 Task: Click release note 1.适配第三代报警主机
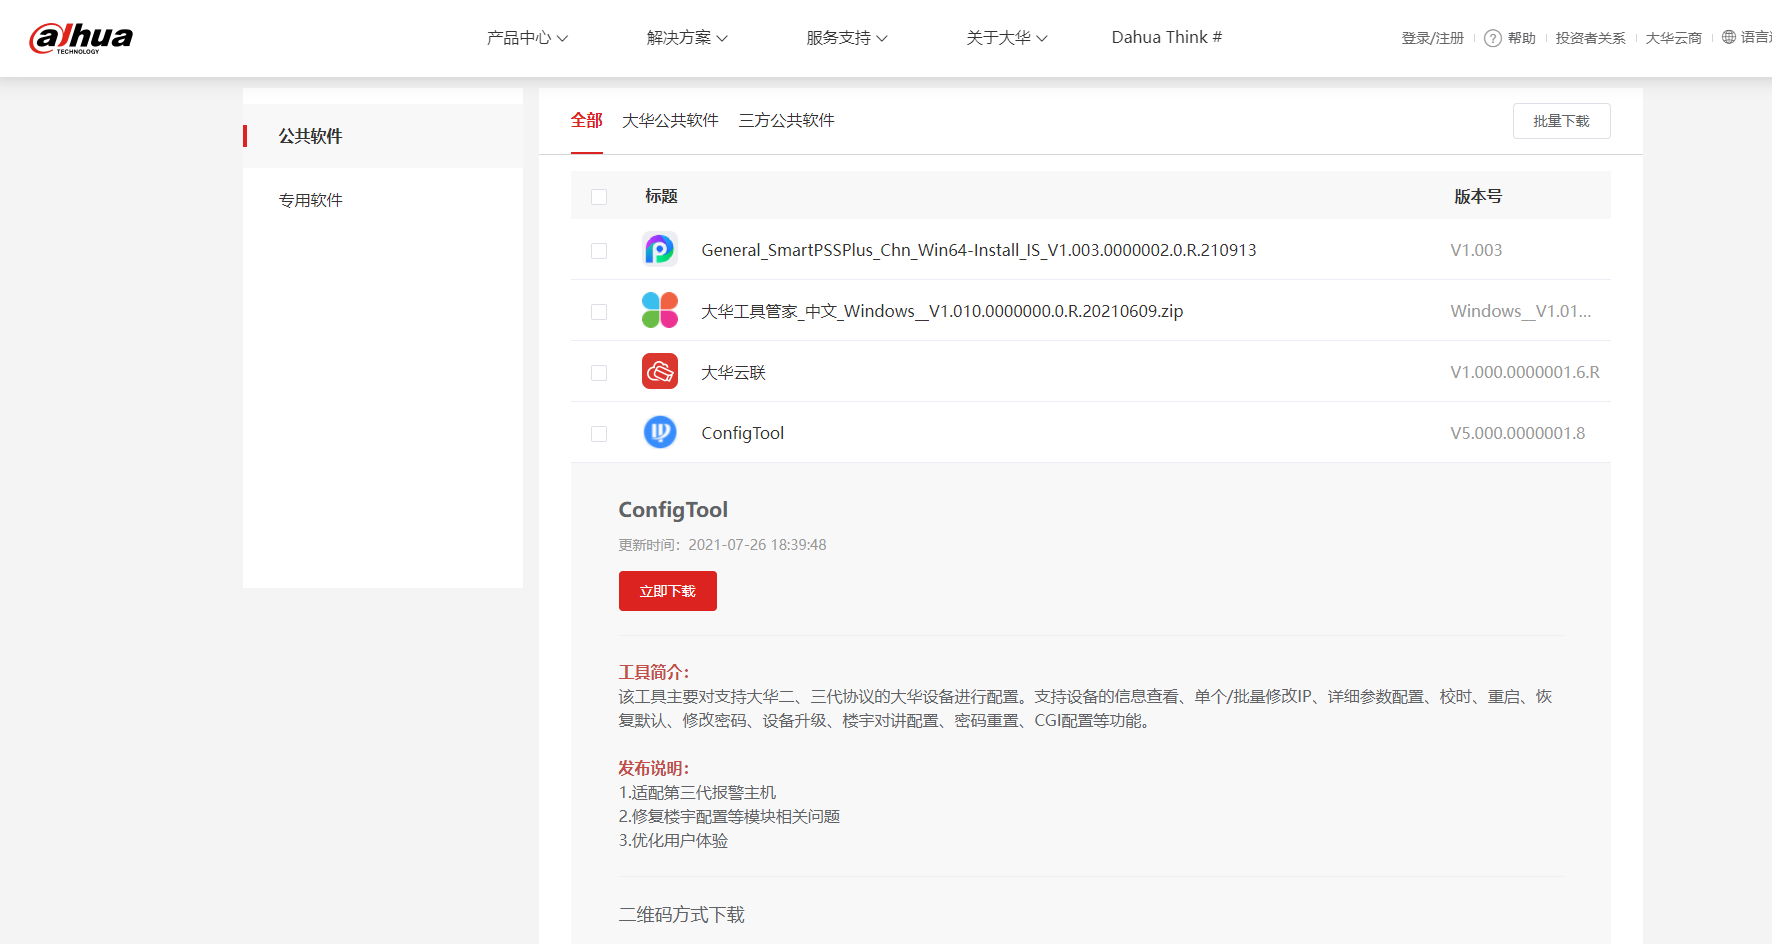pyautogui.click(x=697, y=792)
